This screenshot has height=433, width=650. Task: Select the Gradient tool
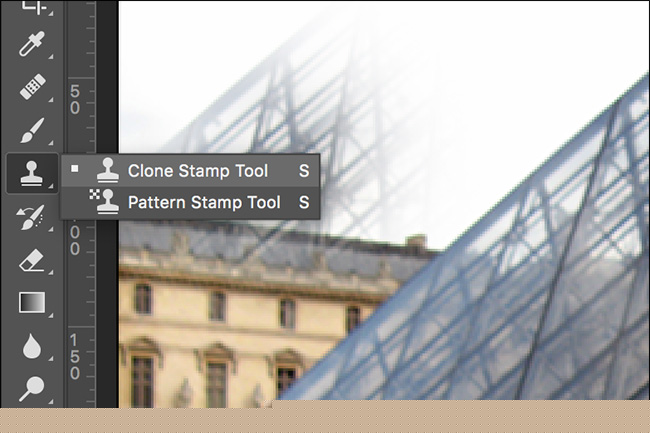(x=32, y=302)
